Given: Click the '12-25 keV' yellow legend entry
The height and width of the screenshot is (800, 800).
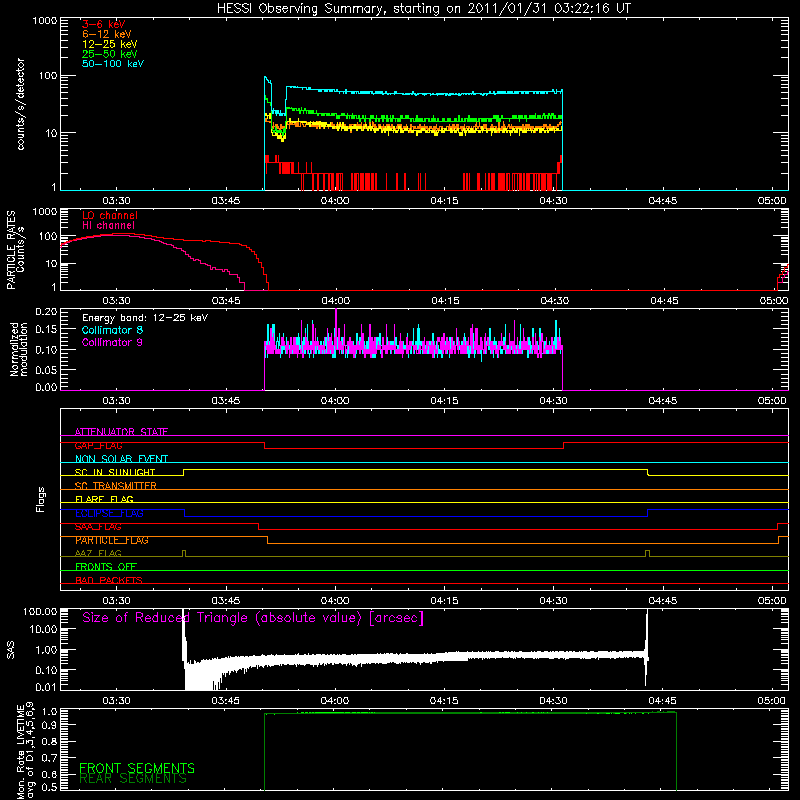Looking at the screenshot, I should (110, 44).
